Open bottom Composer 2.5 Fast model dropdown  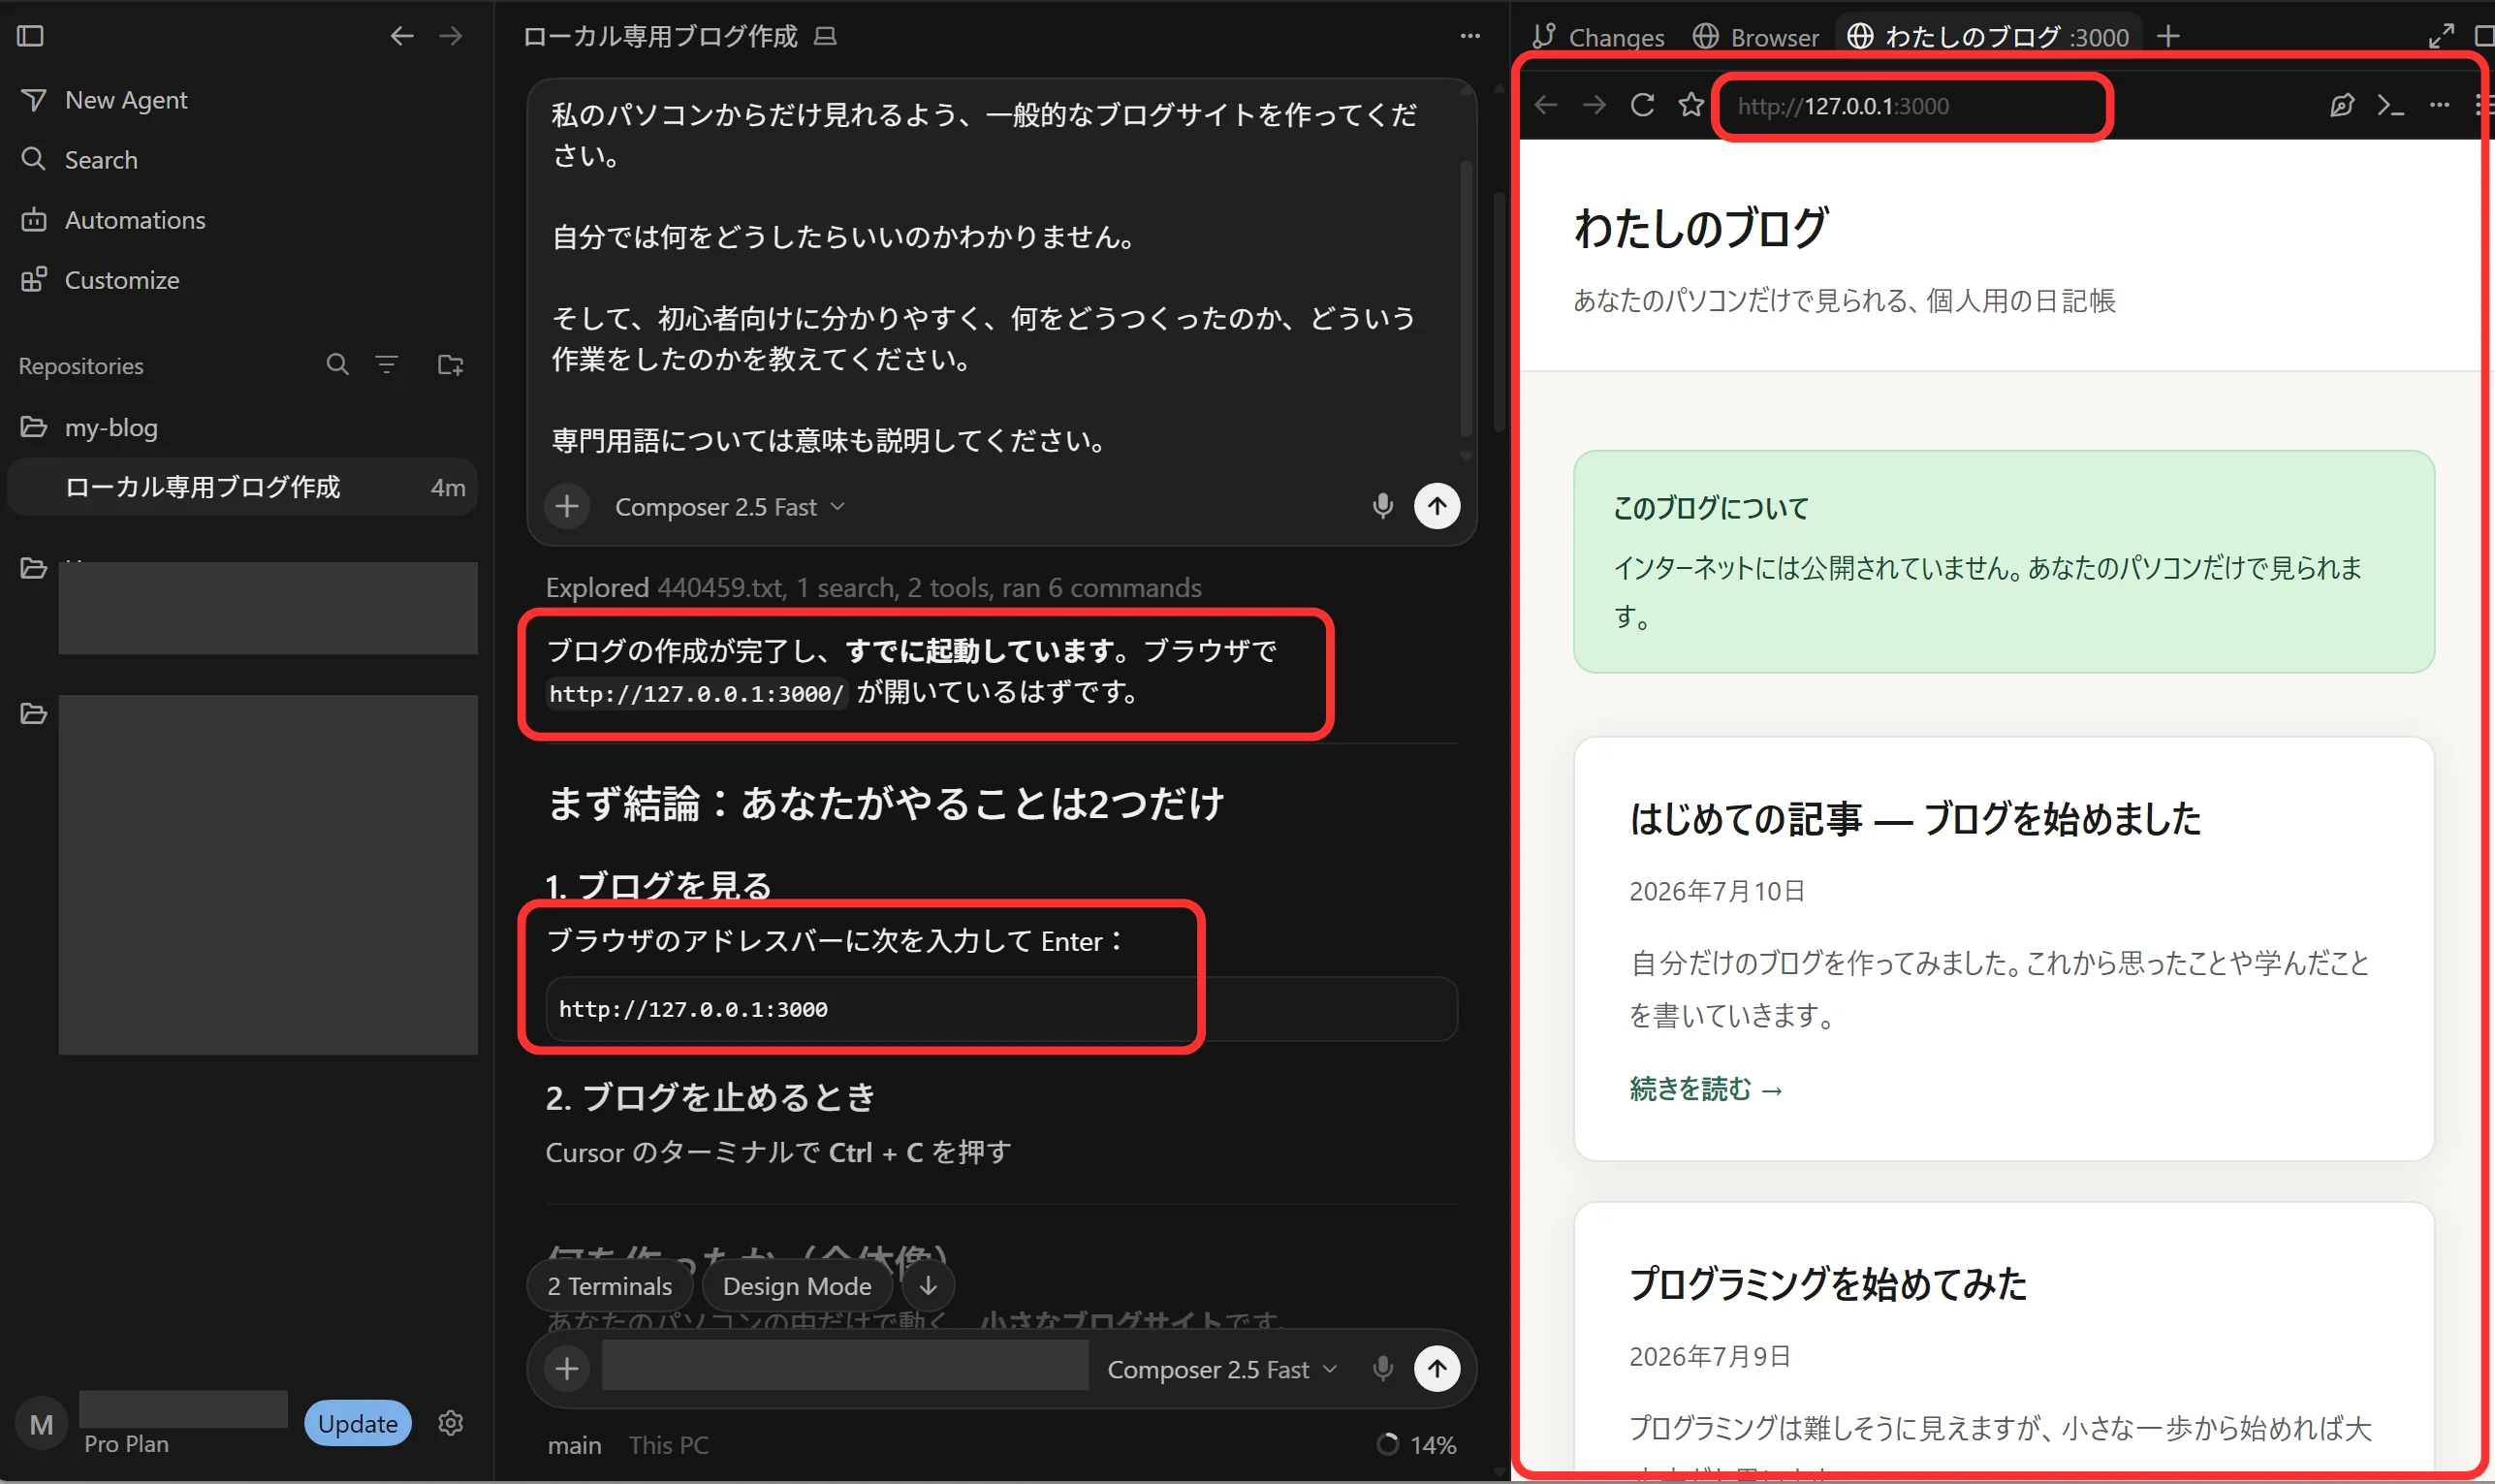(1221, 1369)
